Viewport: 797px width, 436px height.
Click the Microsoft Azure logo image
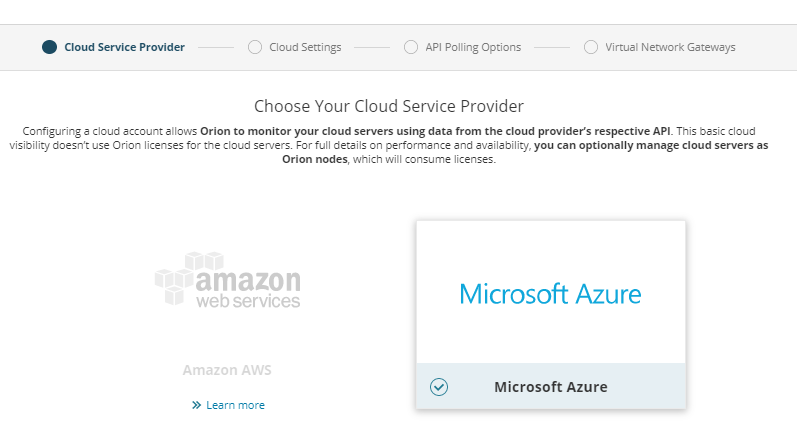pyautogui.click(x=550, y=294)
